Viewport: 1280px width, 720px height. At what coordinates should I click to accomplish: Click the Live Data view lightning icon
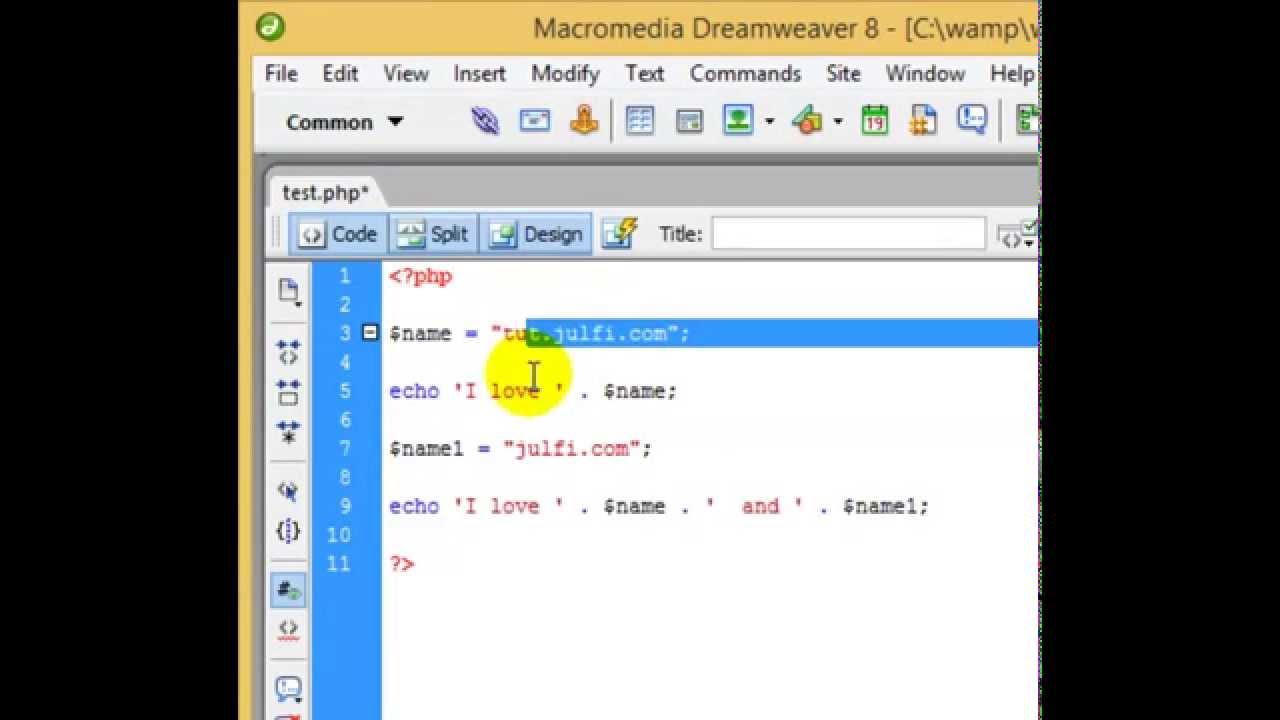click(x=620, y=234)
